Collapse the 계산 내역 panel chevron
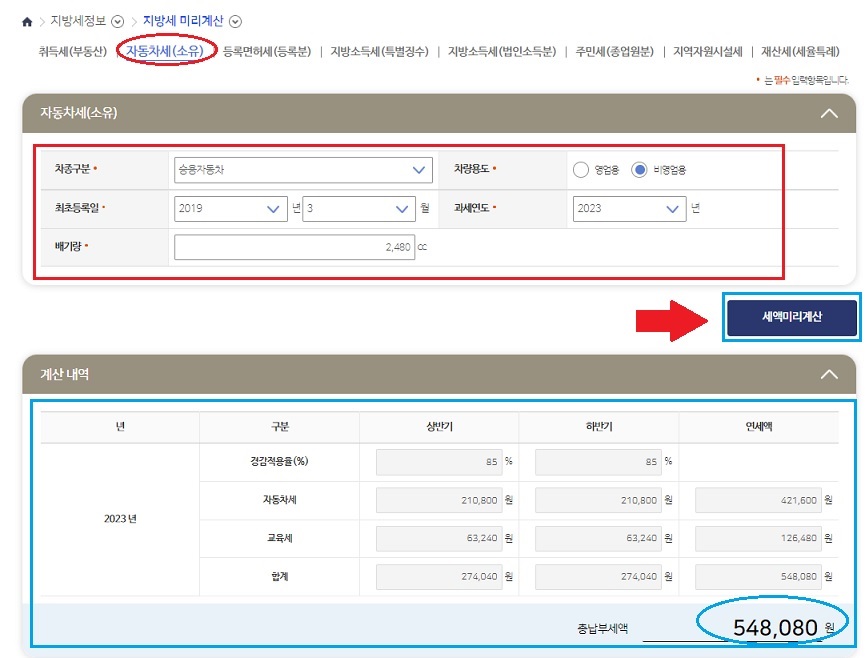Image resolution: width=865 pixels, height=658 pixels. coord(829,375)
